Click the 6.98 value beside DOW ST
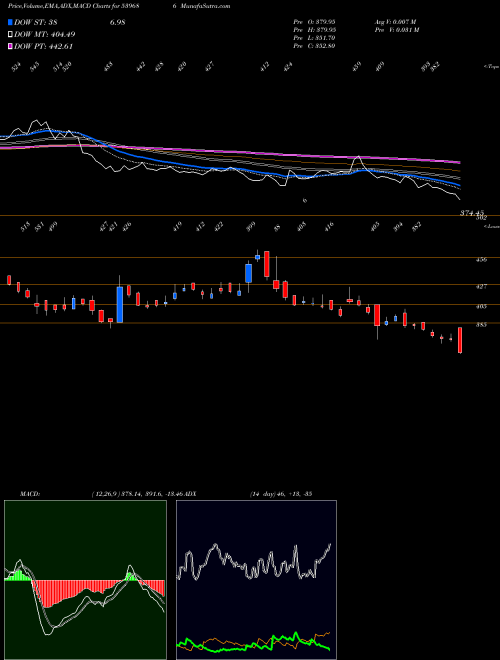Viewport: 500px width, 660px height. click(x=118, y=22)
